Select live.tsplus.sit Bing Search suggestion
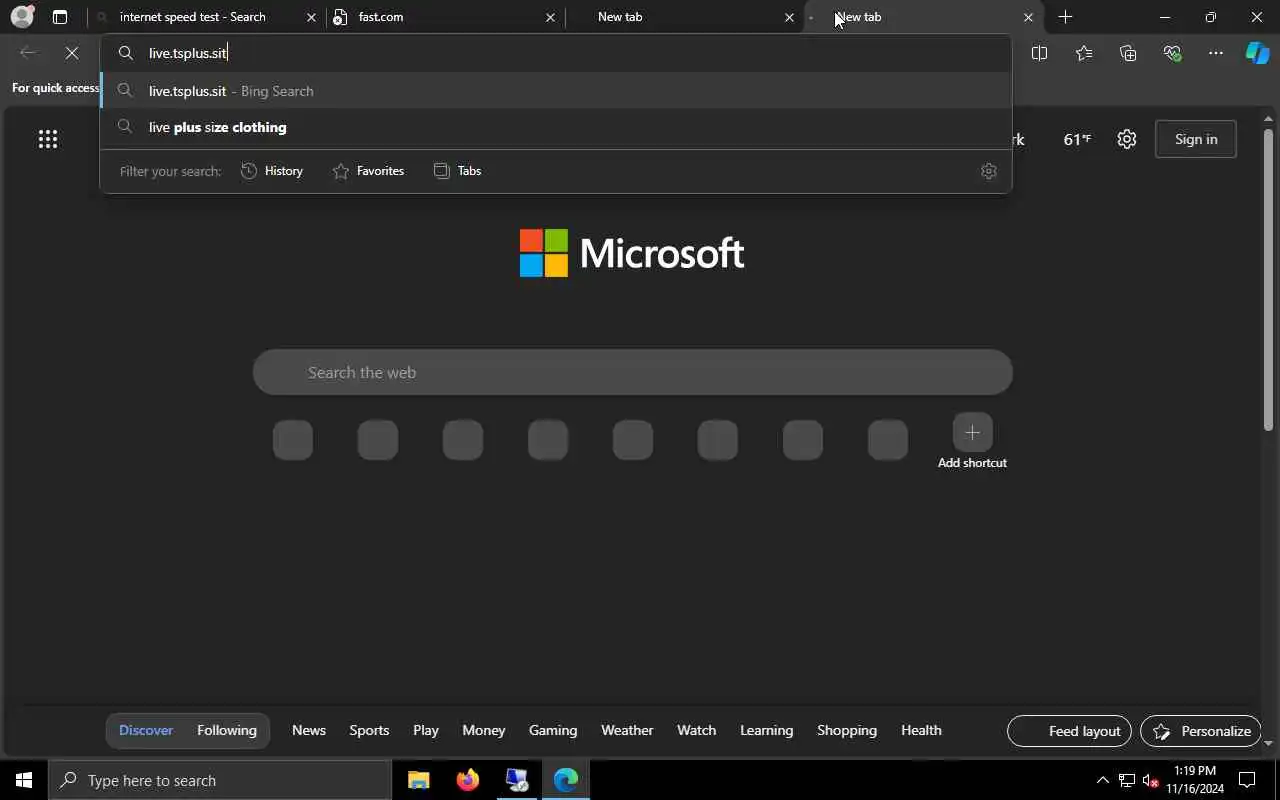 (x=556, y=91)
